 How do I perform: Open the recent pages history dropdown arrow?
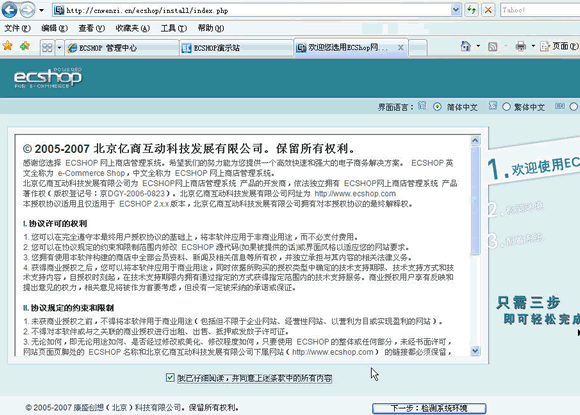(41, 10)
